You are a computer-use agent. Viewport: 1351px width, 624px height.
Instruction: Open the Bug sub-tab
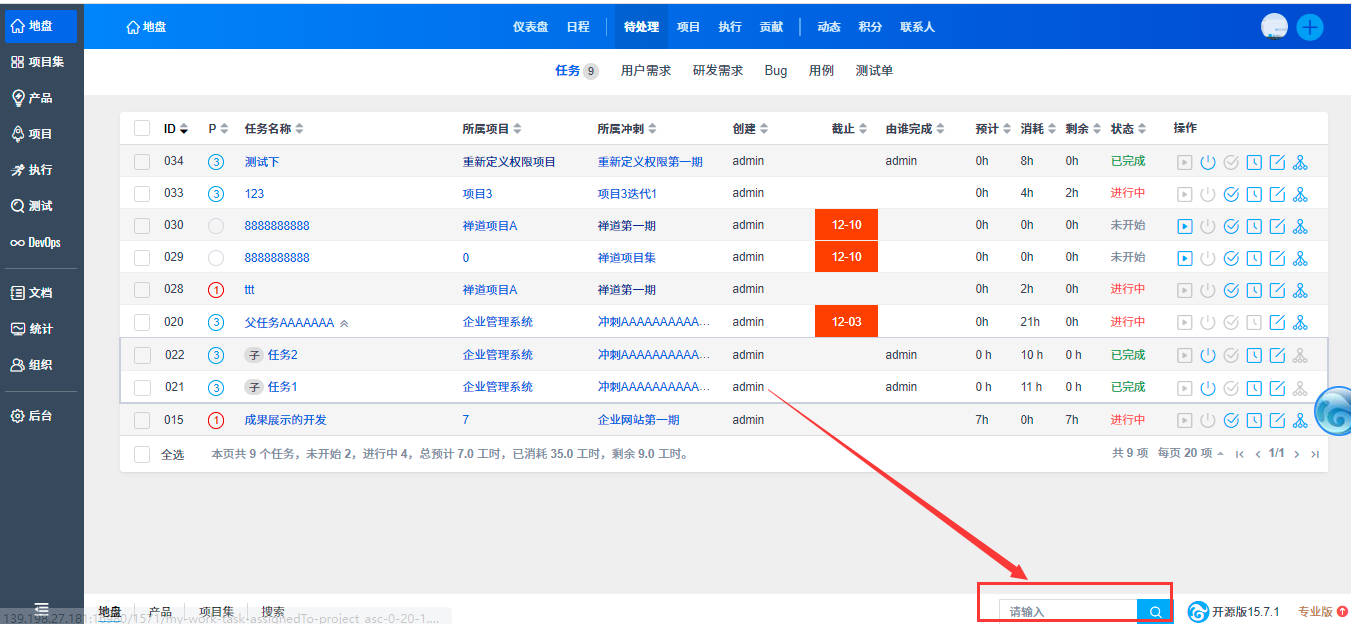(x=775, y=71)
